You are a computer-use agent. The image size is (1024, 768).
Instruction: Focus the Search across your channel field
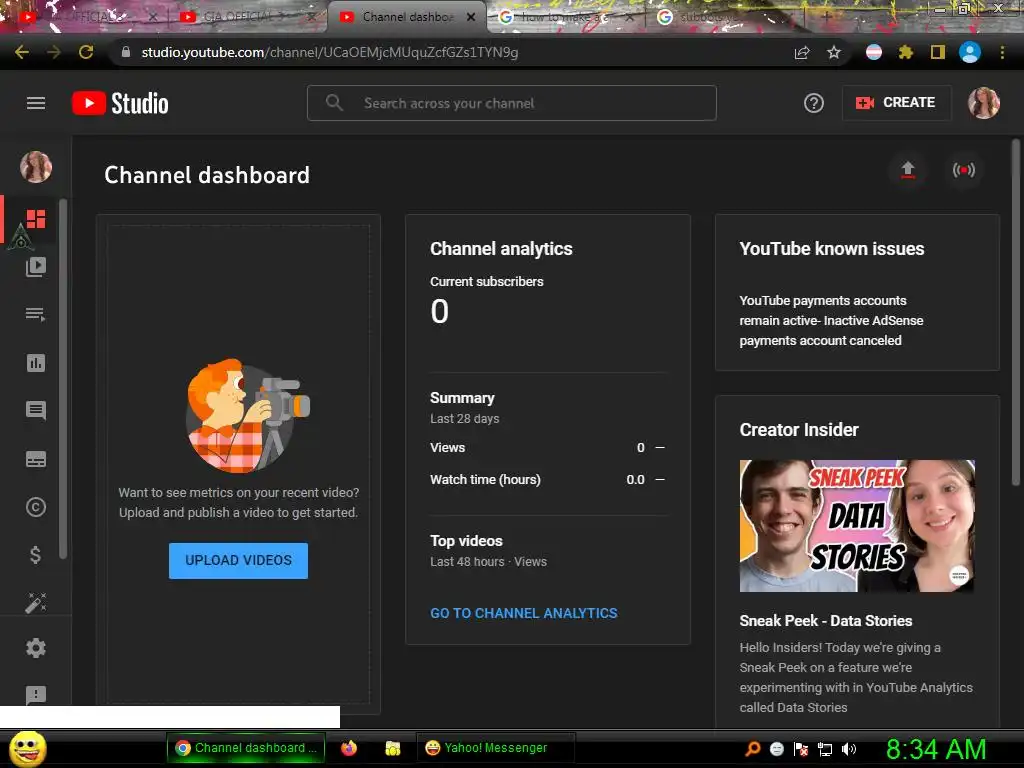(512, 103)
